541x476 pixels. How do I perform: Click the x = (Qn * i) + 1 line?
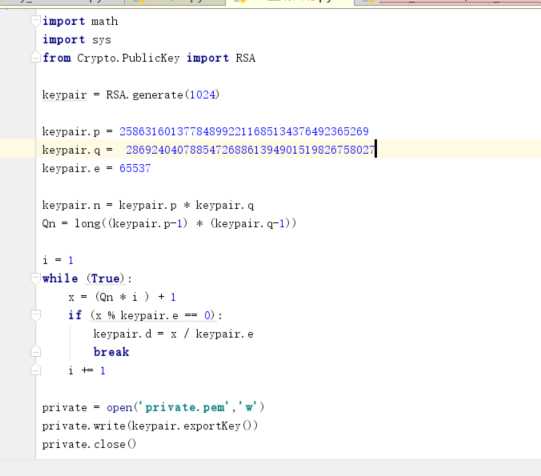click(x=122, y=297)
